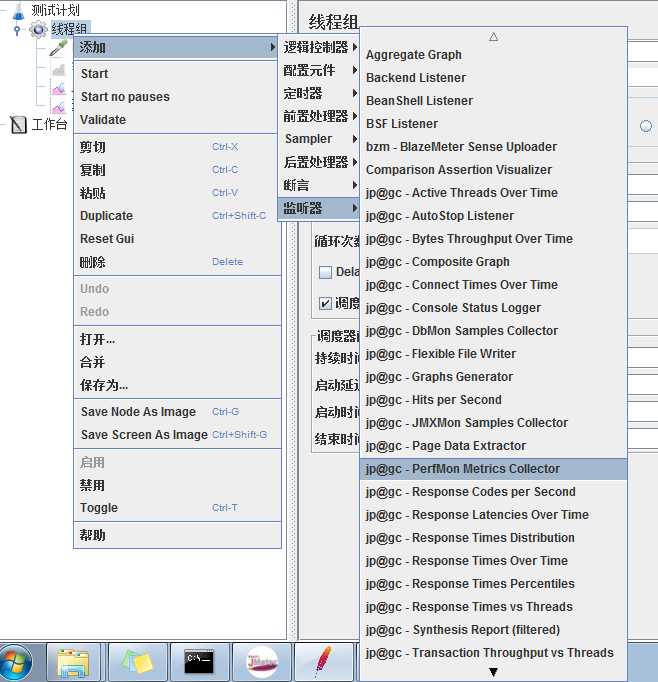
Task: Select 粘贴 menu entry
Action: tap(177, 193)
